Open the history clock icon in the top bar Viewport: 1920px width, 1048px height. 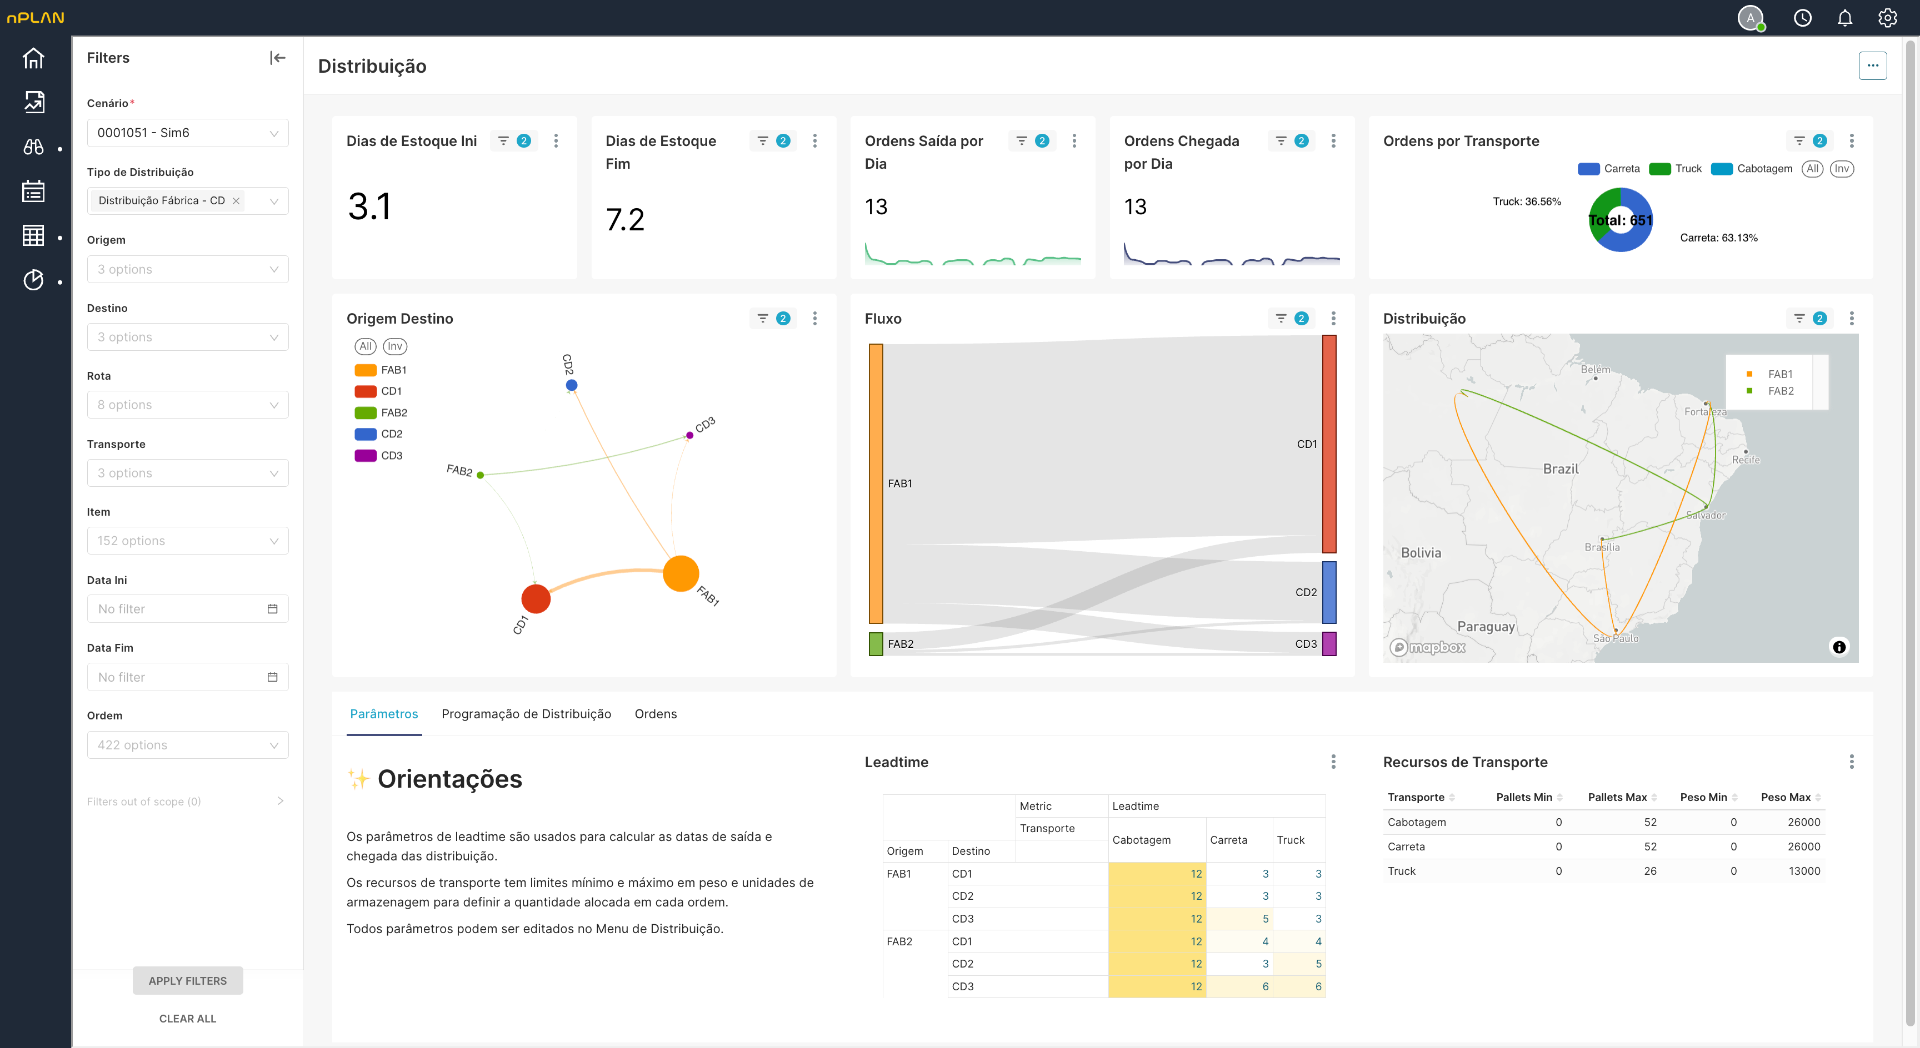[1803, 18]
